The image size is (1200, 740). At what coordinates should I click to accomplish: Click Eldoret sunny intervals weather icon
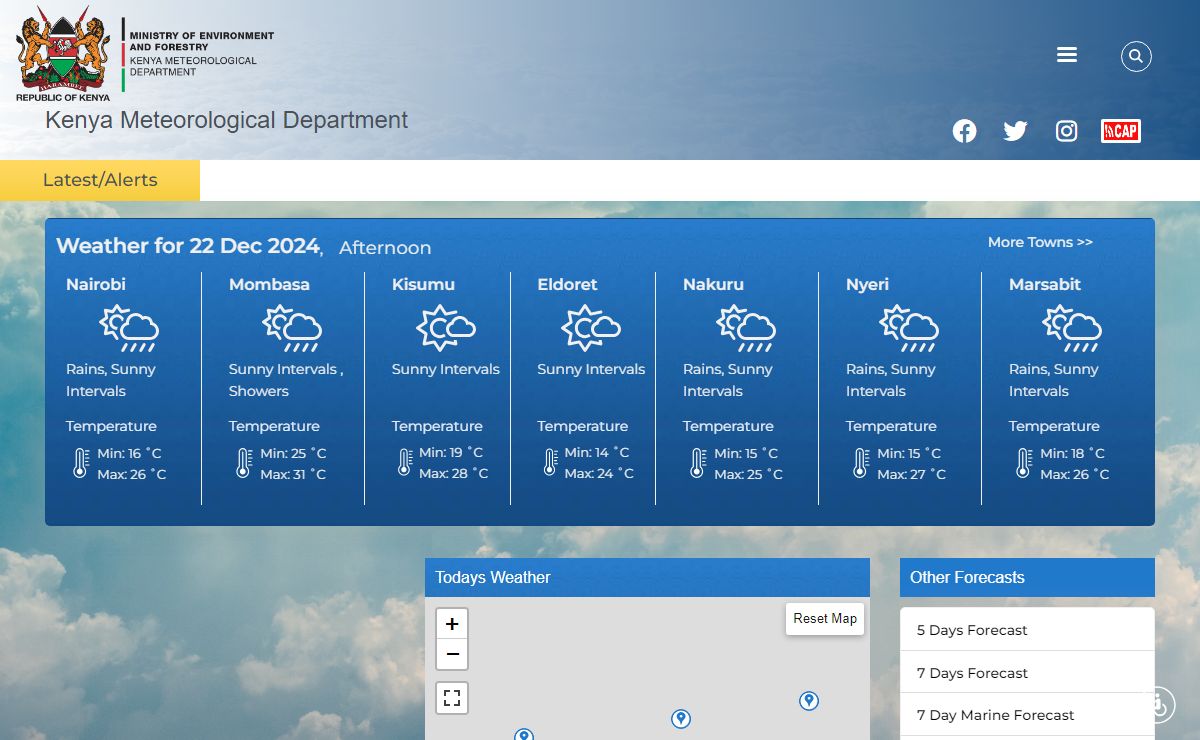tap(591, 328)
